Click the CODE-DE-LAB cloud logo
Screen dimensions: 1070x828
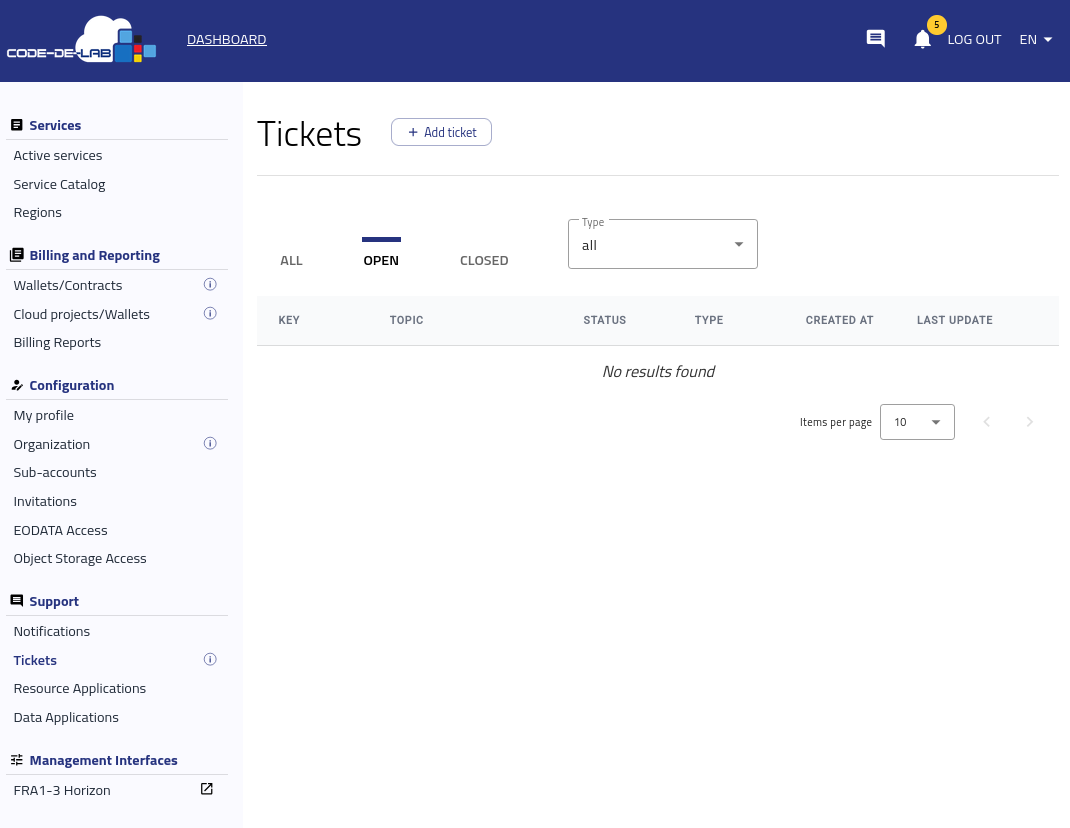pyautogui.click(x=81, y=40)
